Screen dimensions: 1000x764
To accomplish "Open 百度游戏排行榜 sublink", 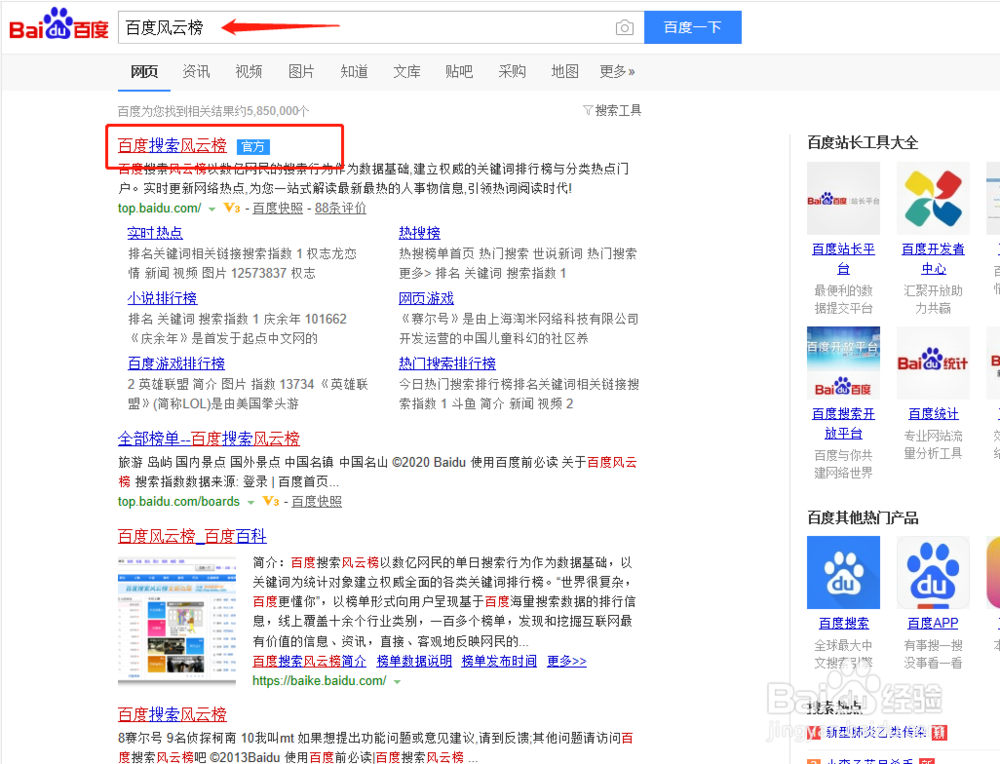I will tap(176, 363).
